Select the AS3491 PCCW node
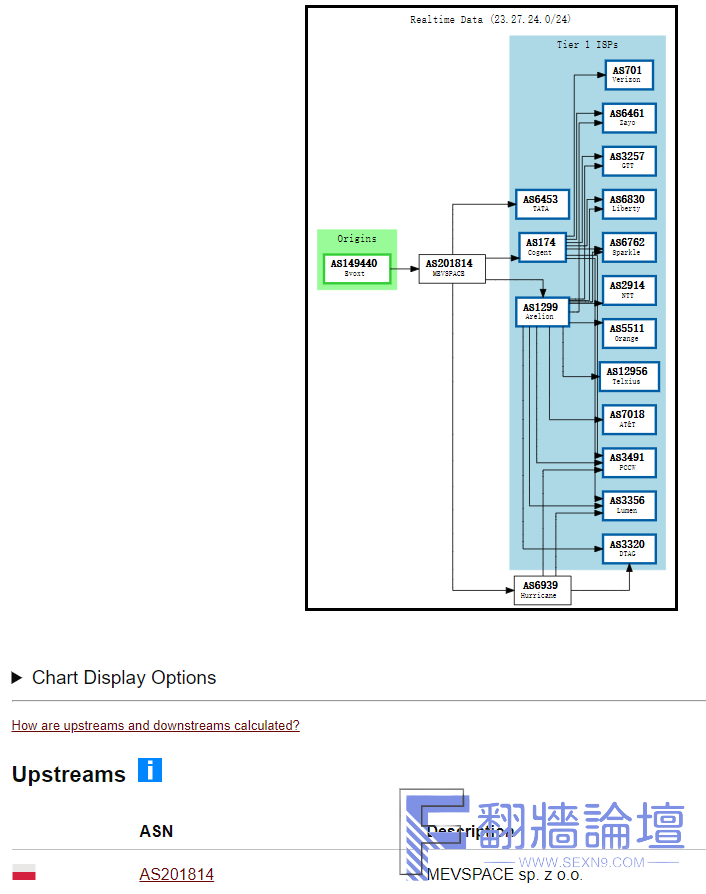This screenshot has height=894, width=706. pyautogui.click(x=629, y=462)
